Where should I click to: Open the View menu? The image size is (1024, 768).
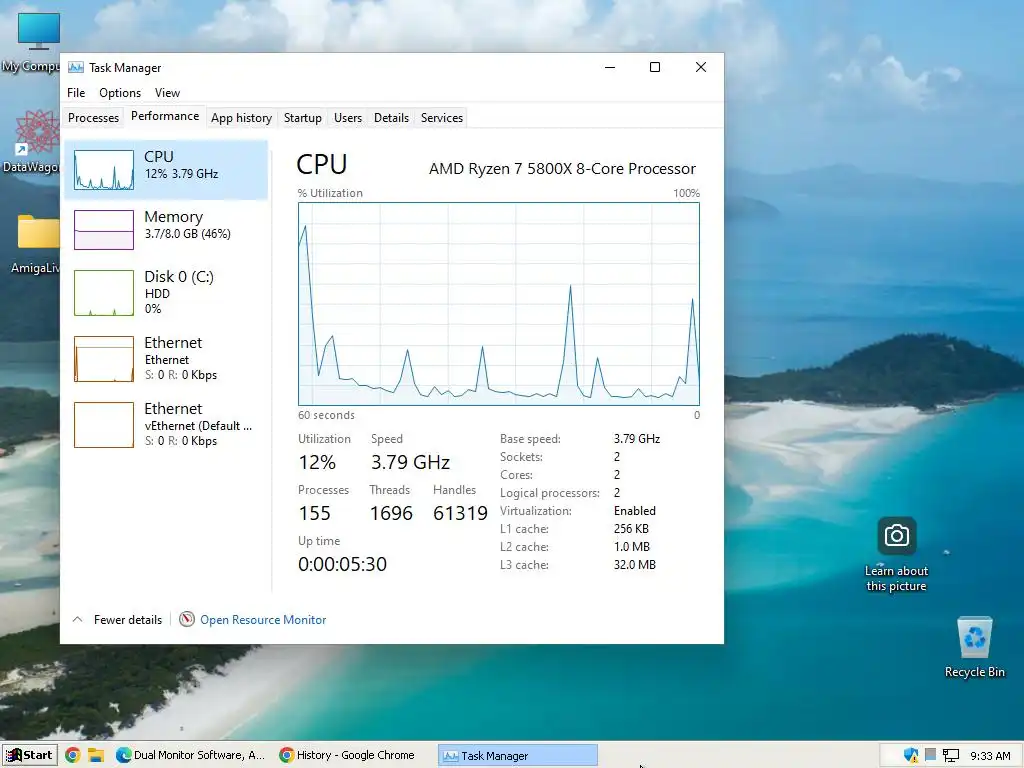pyautogui.click(x=167, y=93)
